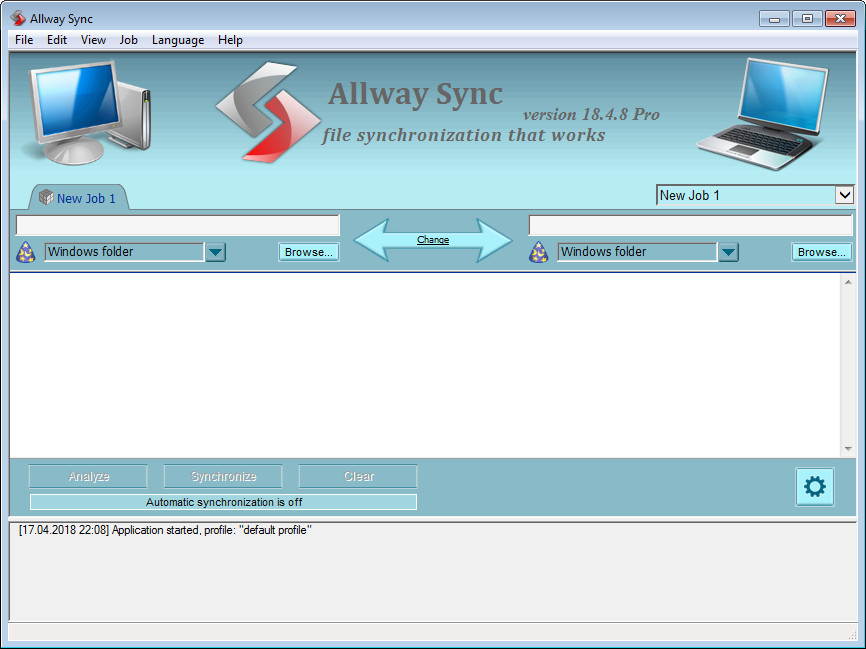Click the desktop computer image
The image size is (866, 649).
point(87,113)
